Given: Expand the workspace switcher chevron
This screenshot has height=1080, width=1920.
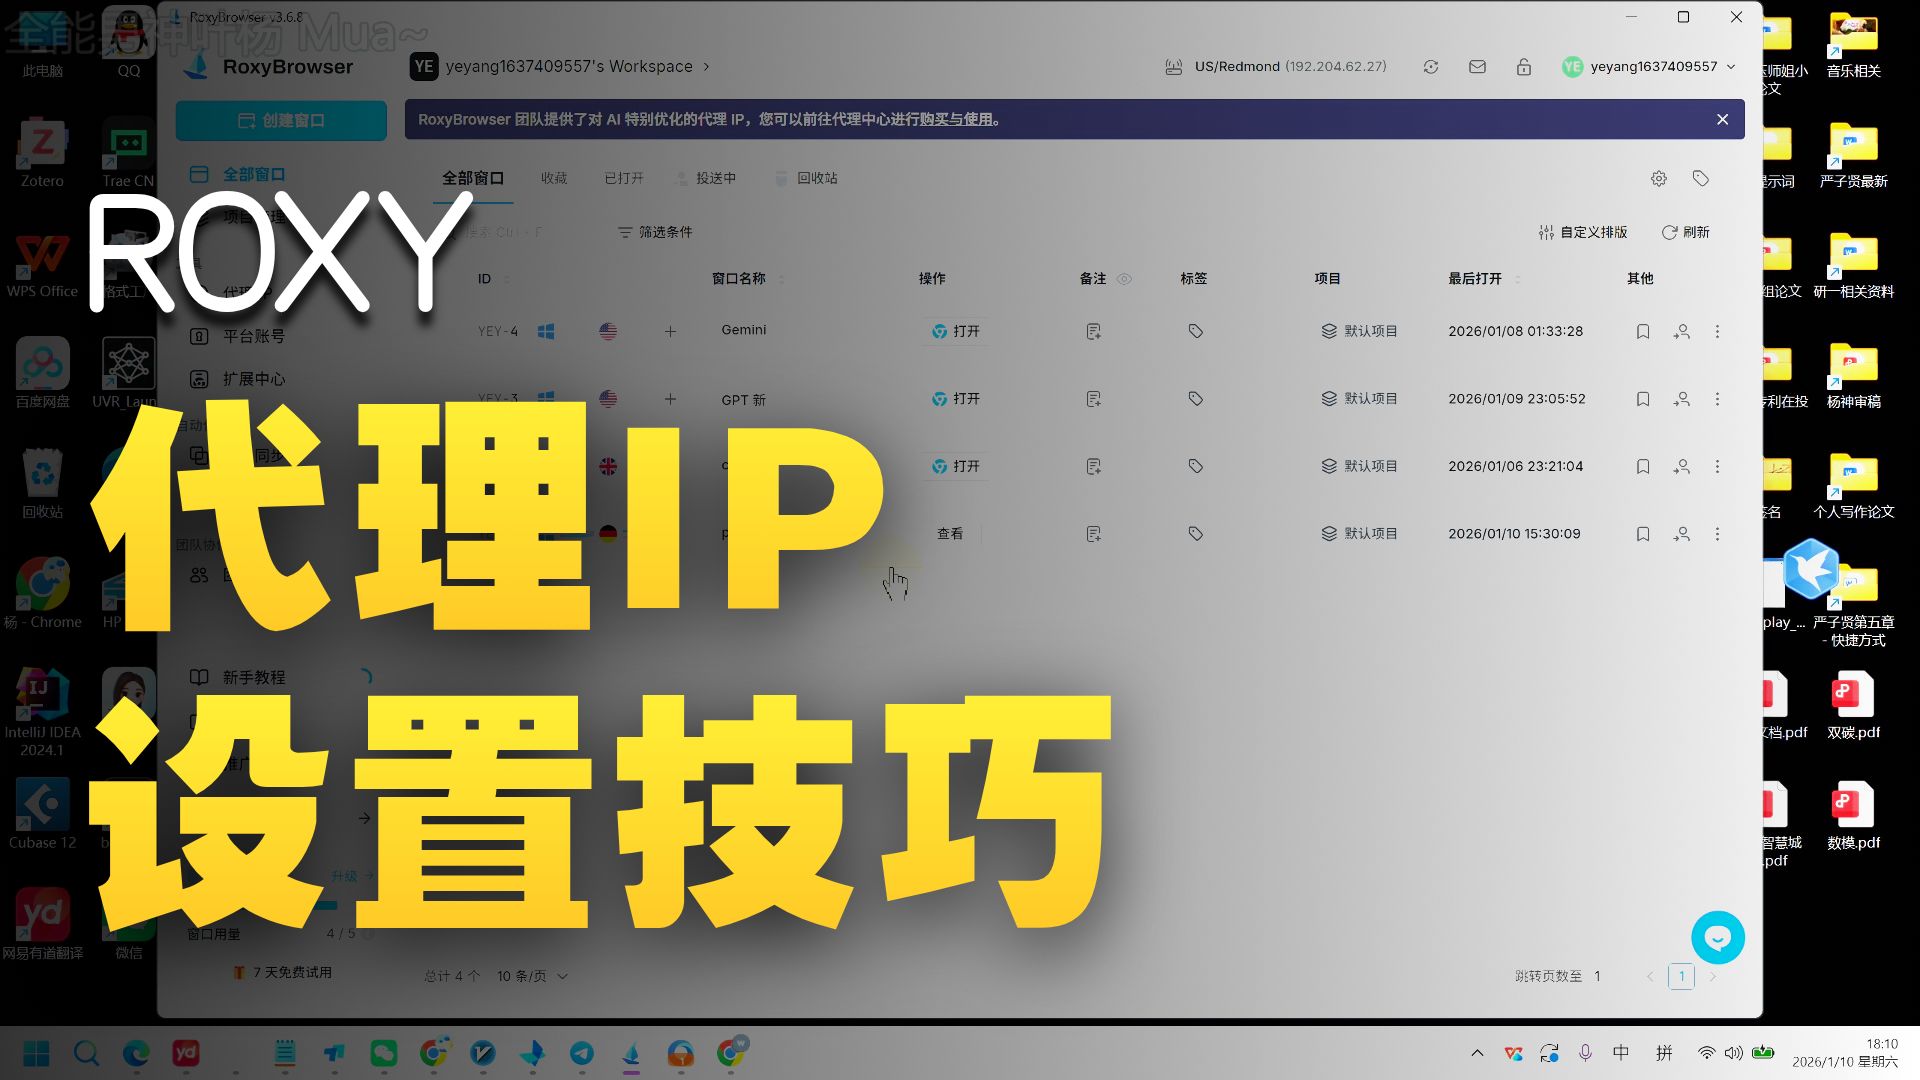Looking at the screenshot, I should (706, 67).
